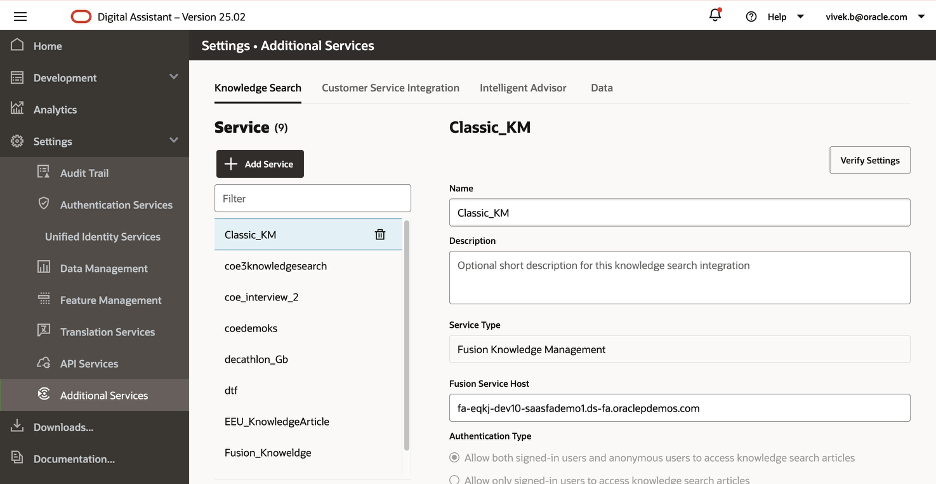Click the Data Management icon
This screenshot has height=484, width=936.
click(44, 267)
